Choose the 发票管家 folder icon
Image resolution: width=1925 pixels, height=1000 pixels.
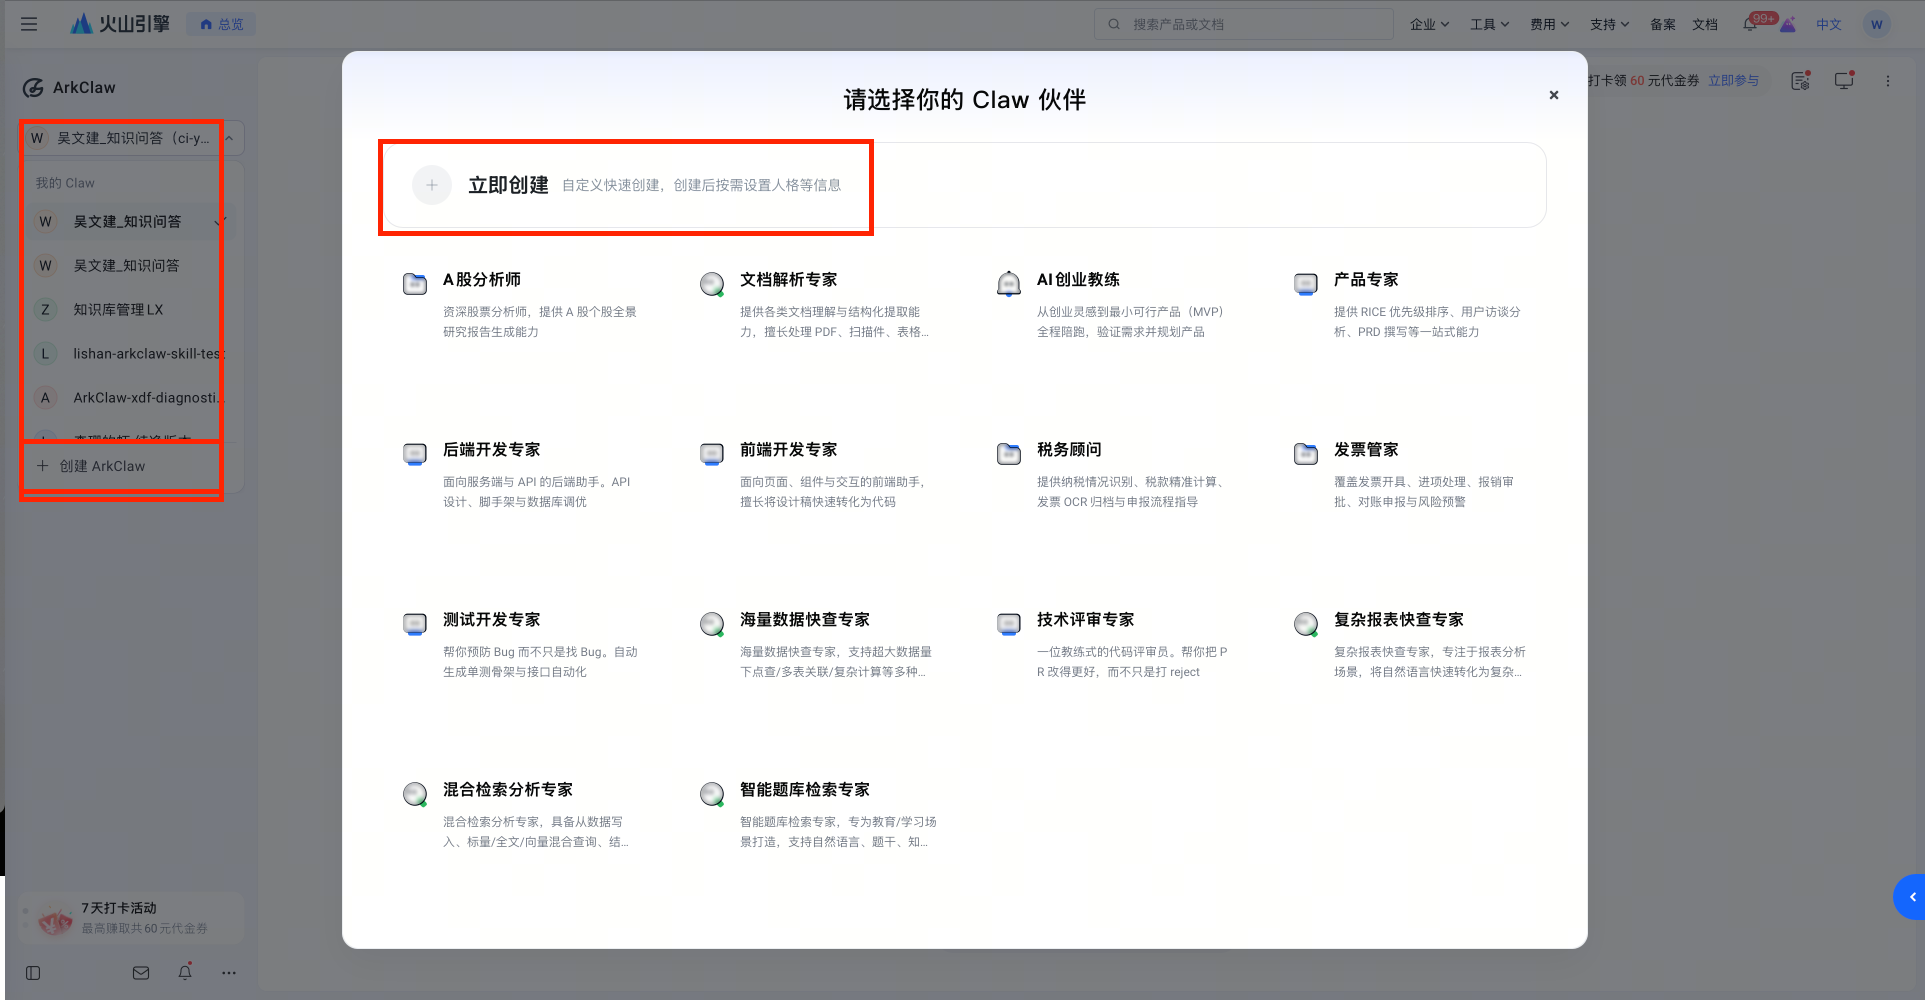pyautogui.click(x=1306, y=453)
